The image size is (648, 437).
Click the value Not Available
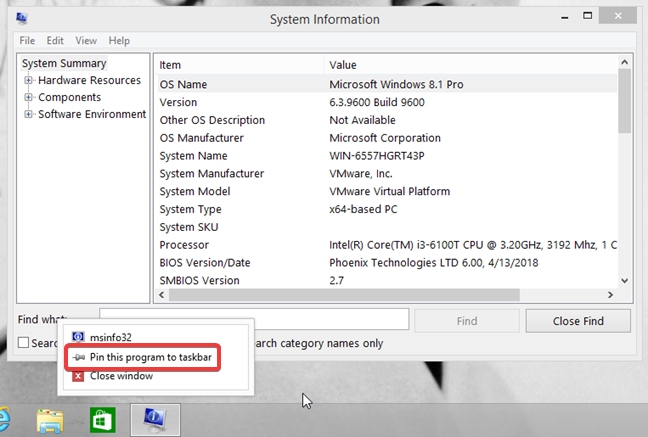click(362, 120)
